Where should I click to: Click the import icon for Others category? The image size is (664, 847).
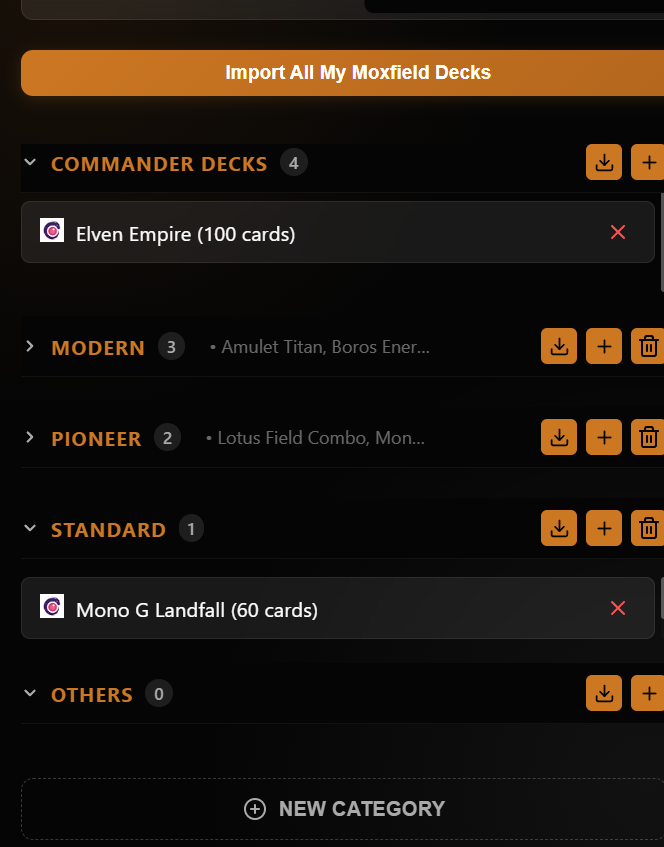604,693
